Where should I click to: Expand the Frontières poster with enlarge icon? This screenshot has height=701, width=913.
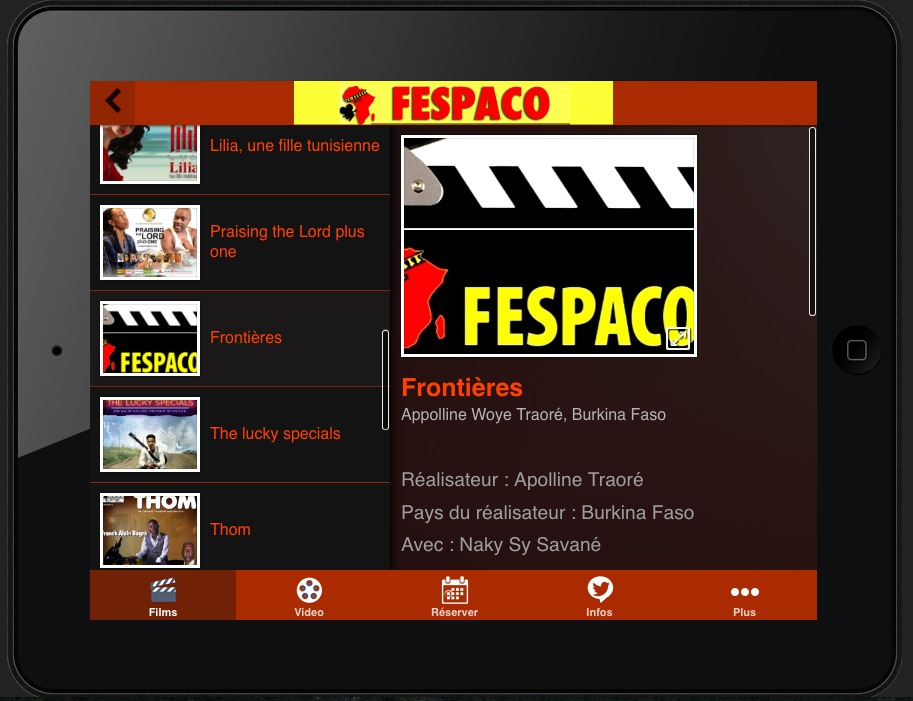(678, 339)
